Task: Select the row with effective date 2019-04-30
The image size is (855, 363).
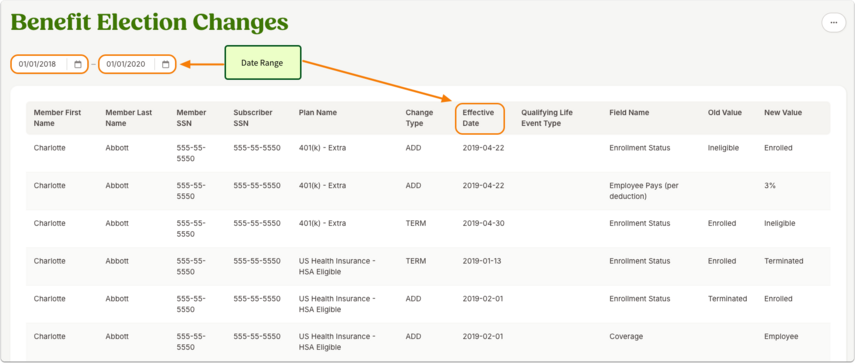Action: tap(428, 229)
